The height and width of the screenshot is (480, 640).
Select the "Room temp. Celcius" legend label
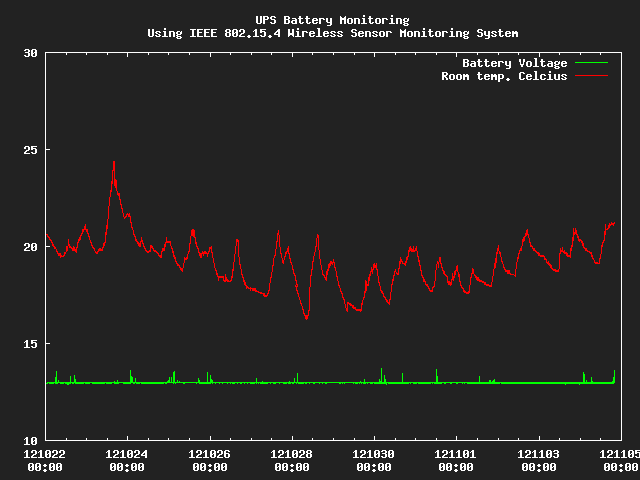(504, 76)
